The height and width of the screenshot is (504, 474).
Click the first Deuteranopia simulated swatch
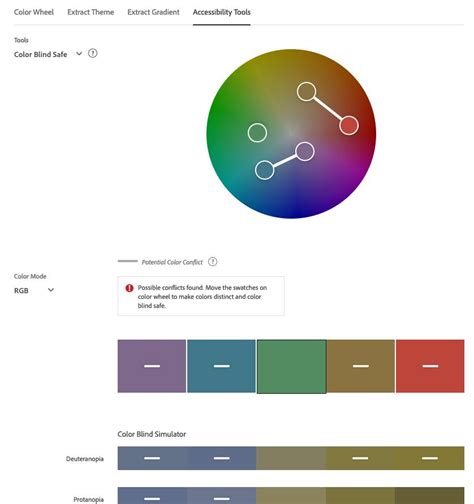tap(152, 458)
